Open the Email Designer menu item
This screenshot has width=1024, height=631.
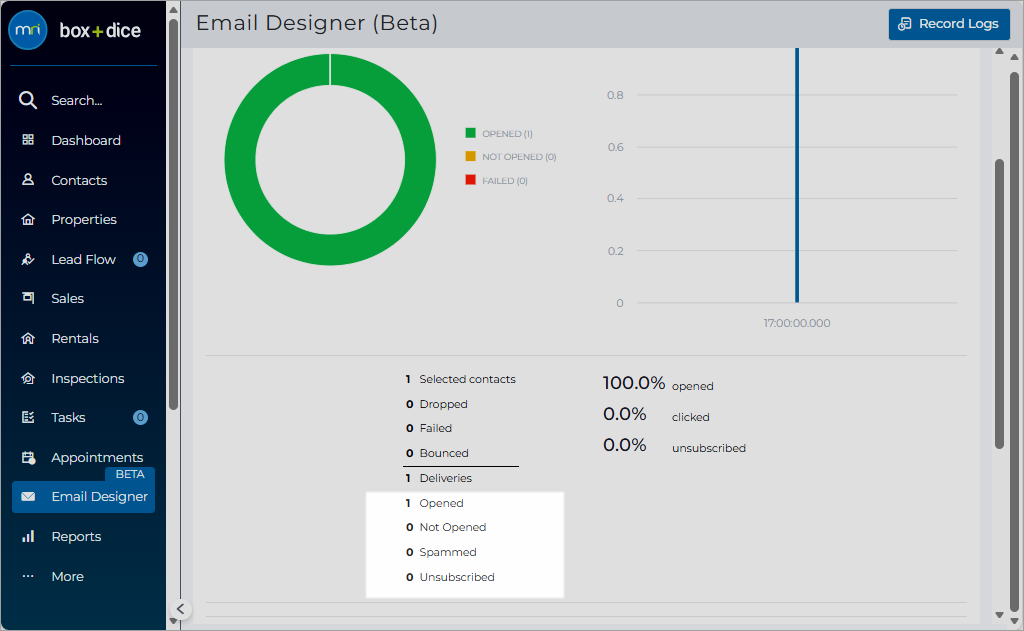[x=83, y=496]
